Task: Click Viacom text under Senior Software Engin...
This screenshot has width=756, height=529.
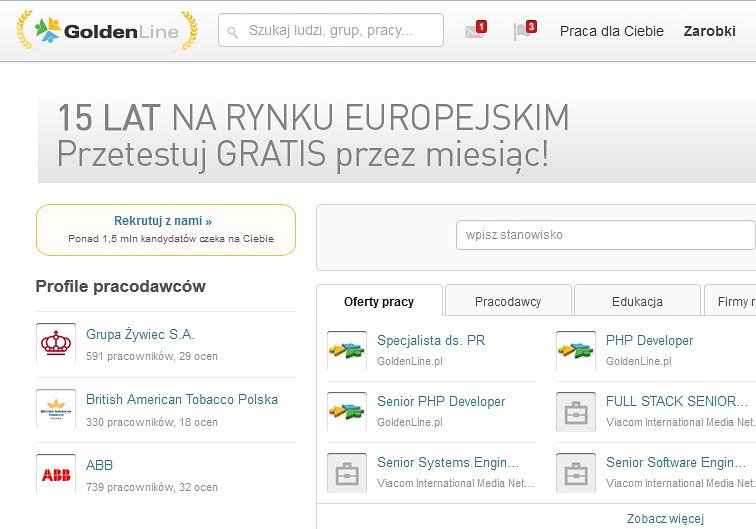Action: (681, 483)
